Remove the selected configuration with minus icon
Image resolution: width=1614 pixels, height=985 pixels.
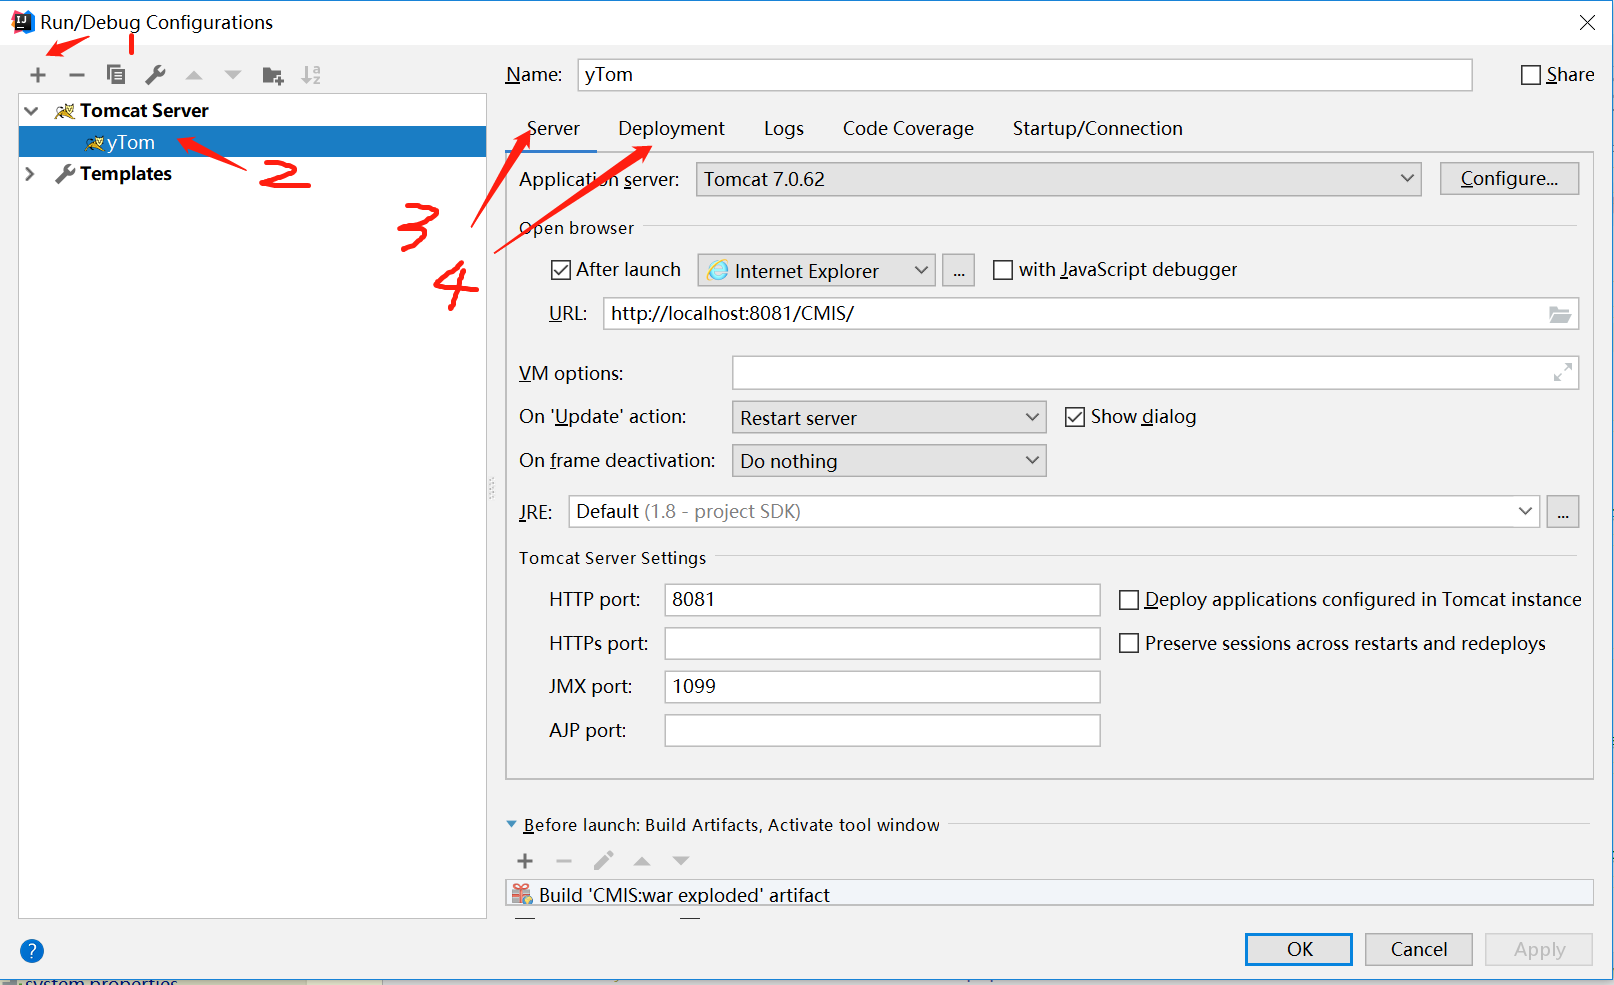tap(77, 75)
